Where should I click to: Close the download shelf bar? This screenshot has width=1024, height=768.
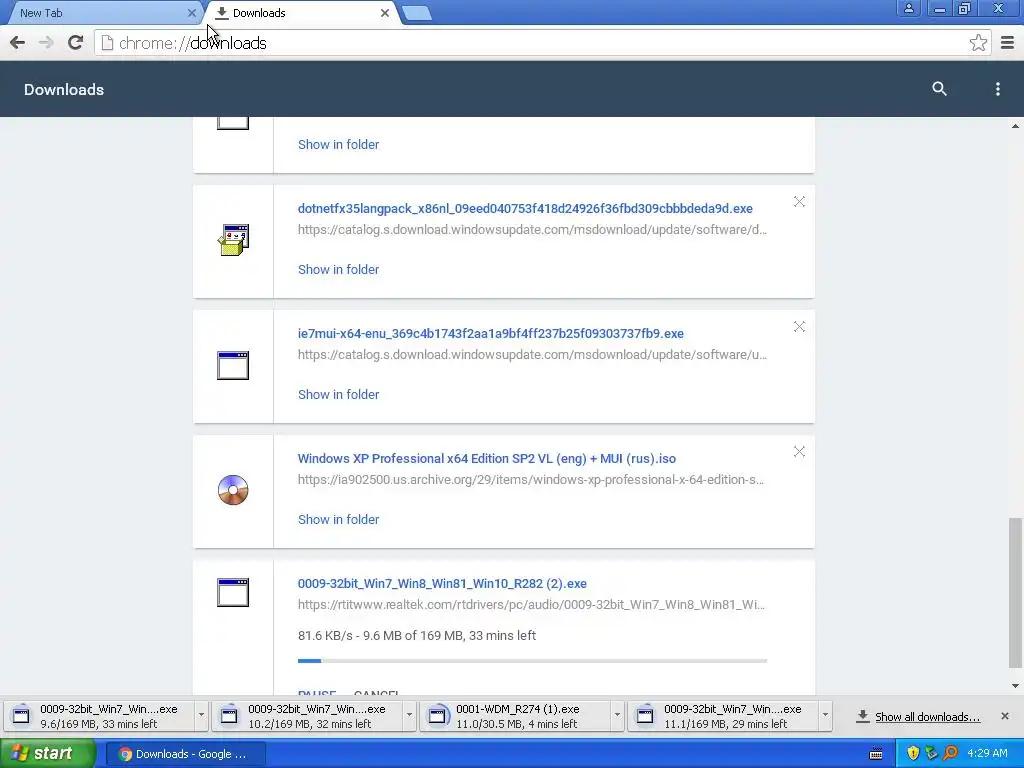pos(1004,716)
